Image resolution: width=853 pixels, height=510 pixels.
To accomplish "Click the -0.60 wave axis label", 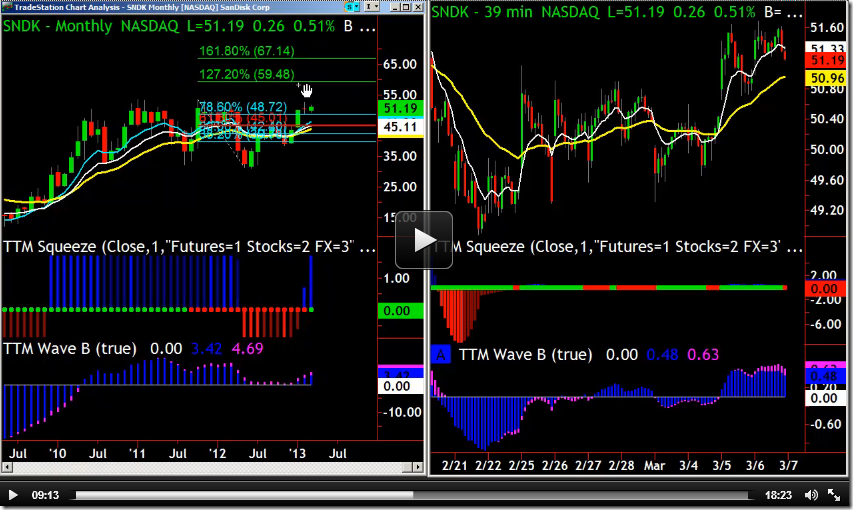I will click(824, 425).
